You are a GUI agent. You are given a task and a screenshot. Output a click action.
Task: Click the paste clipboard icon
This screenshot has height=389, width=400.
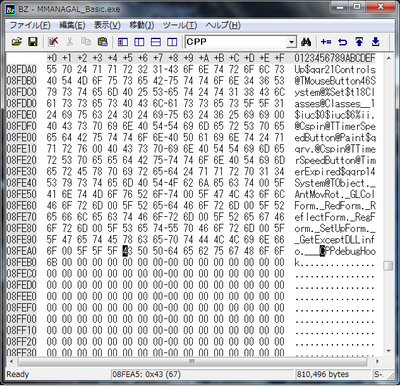[103, 42]
